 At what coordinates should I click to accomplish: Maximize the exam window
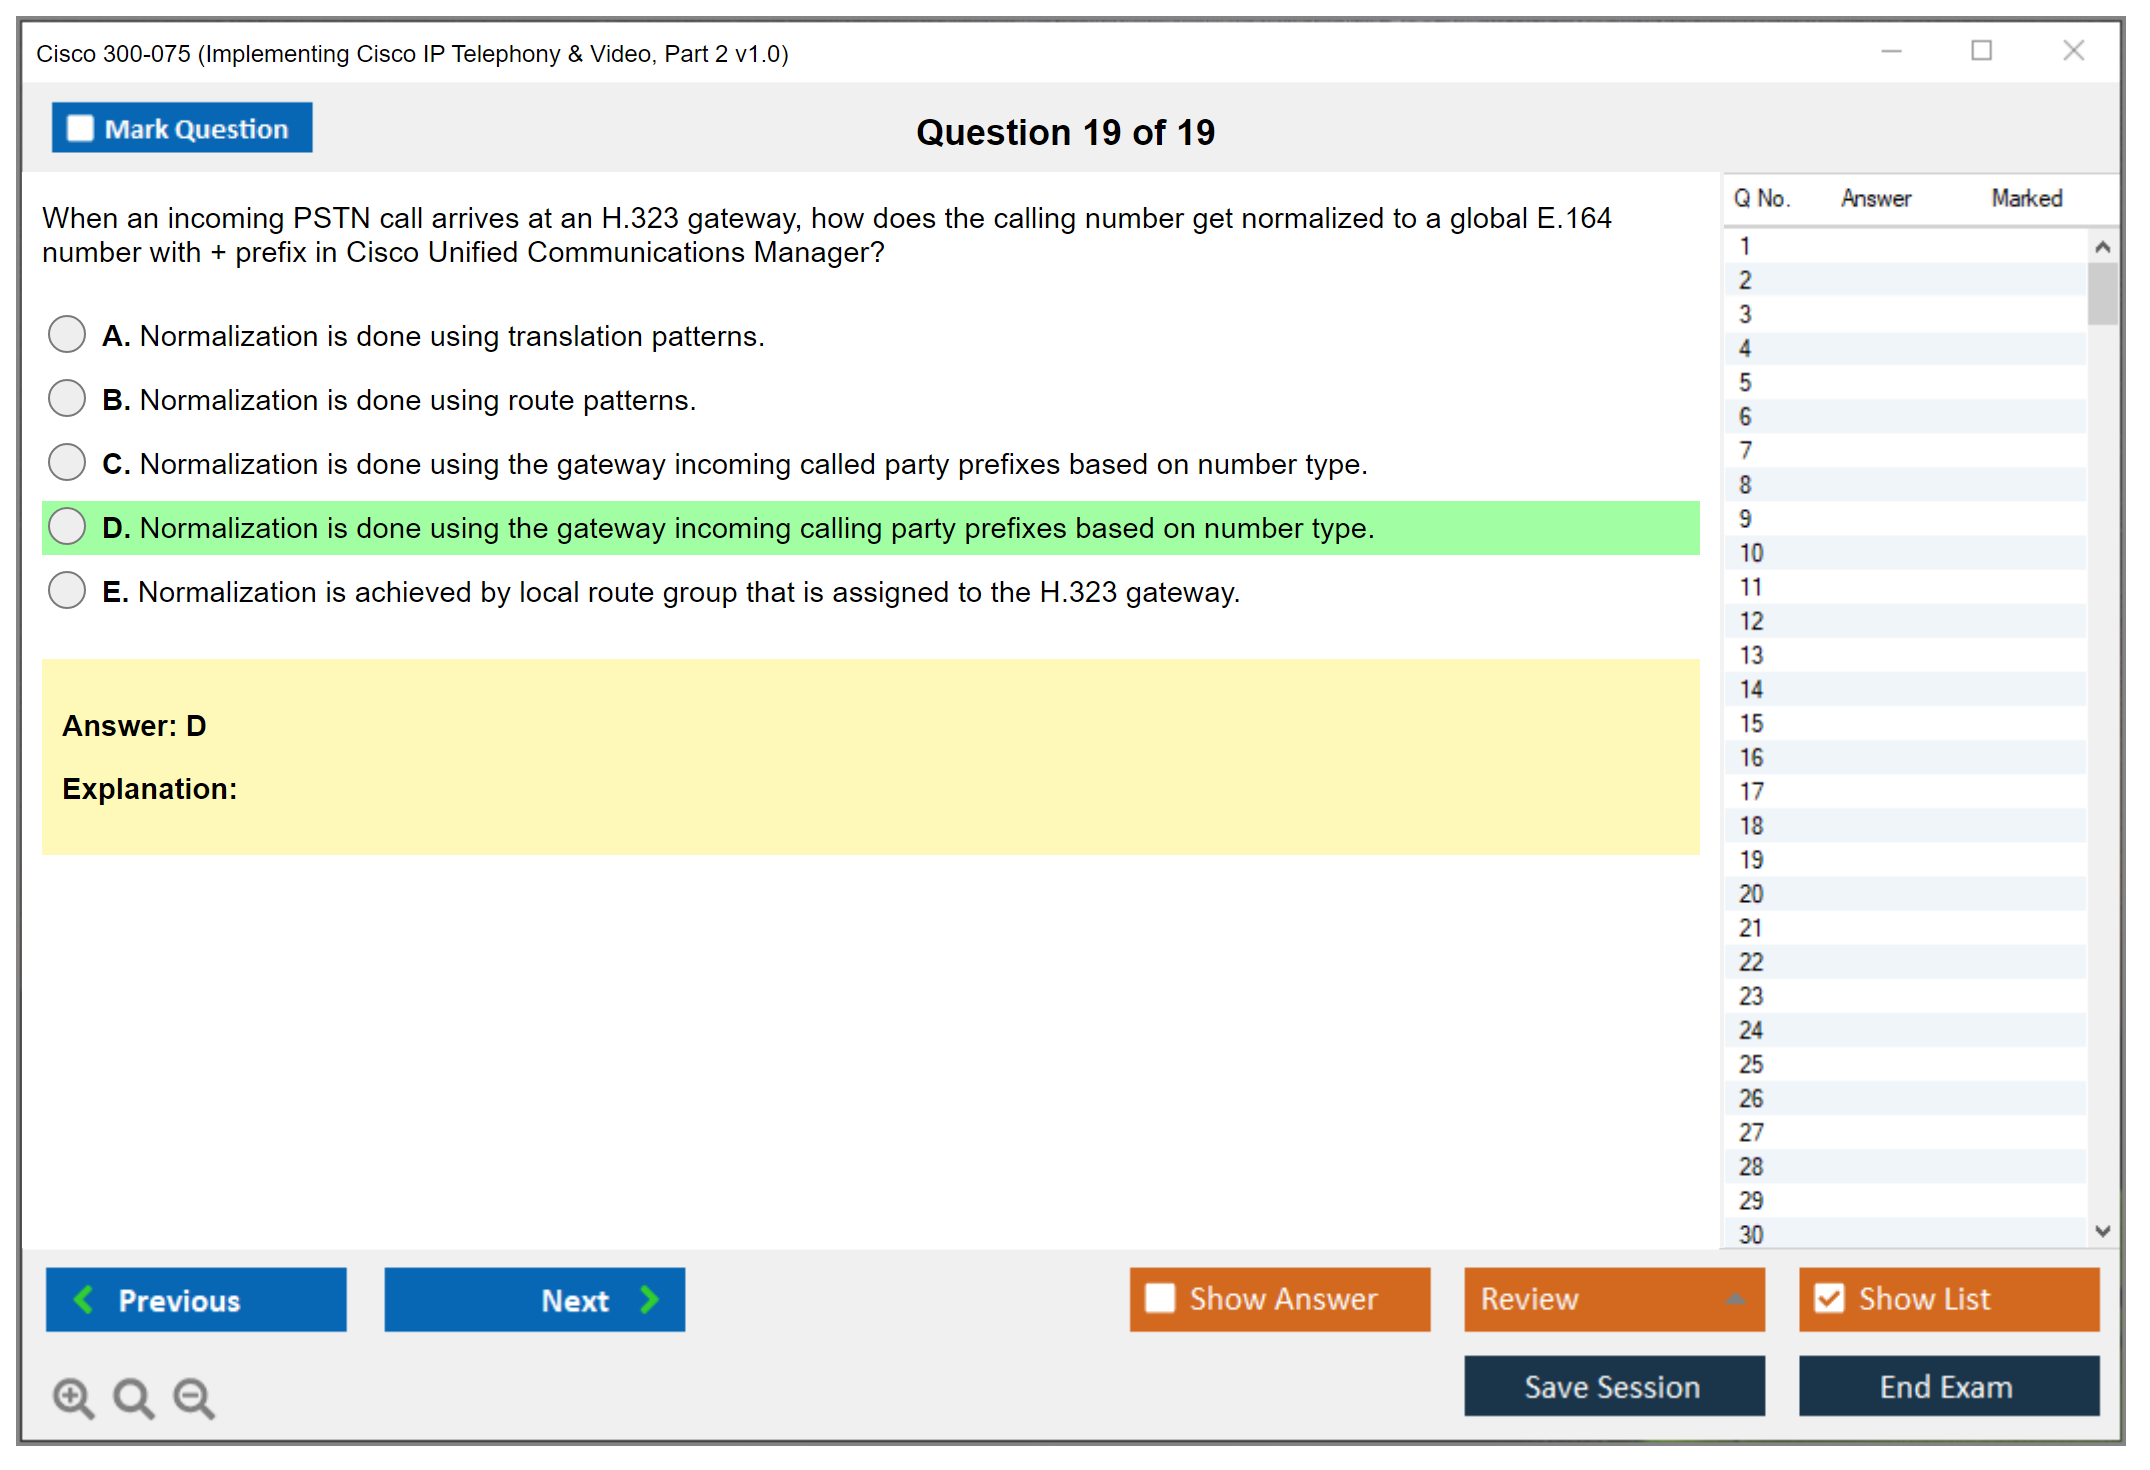[1981, 51]
